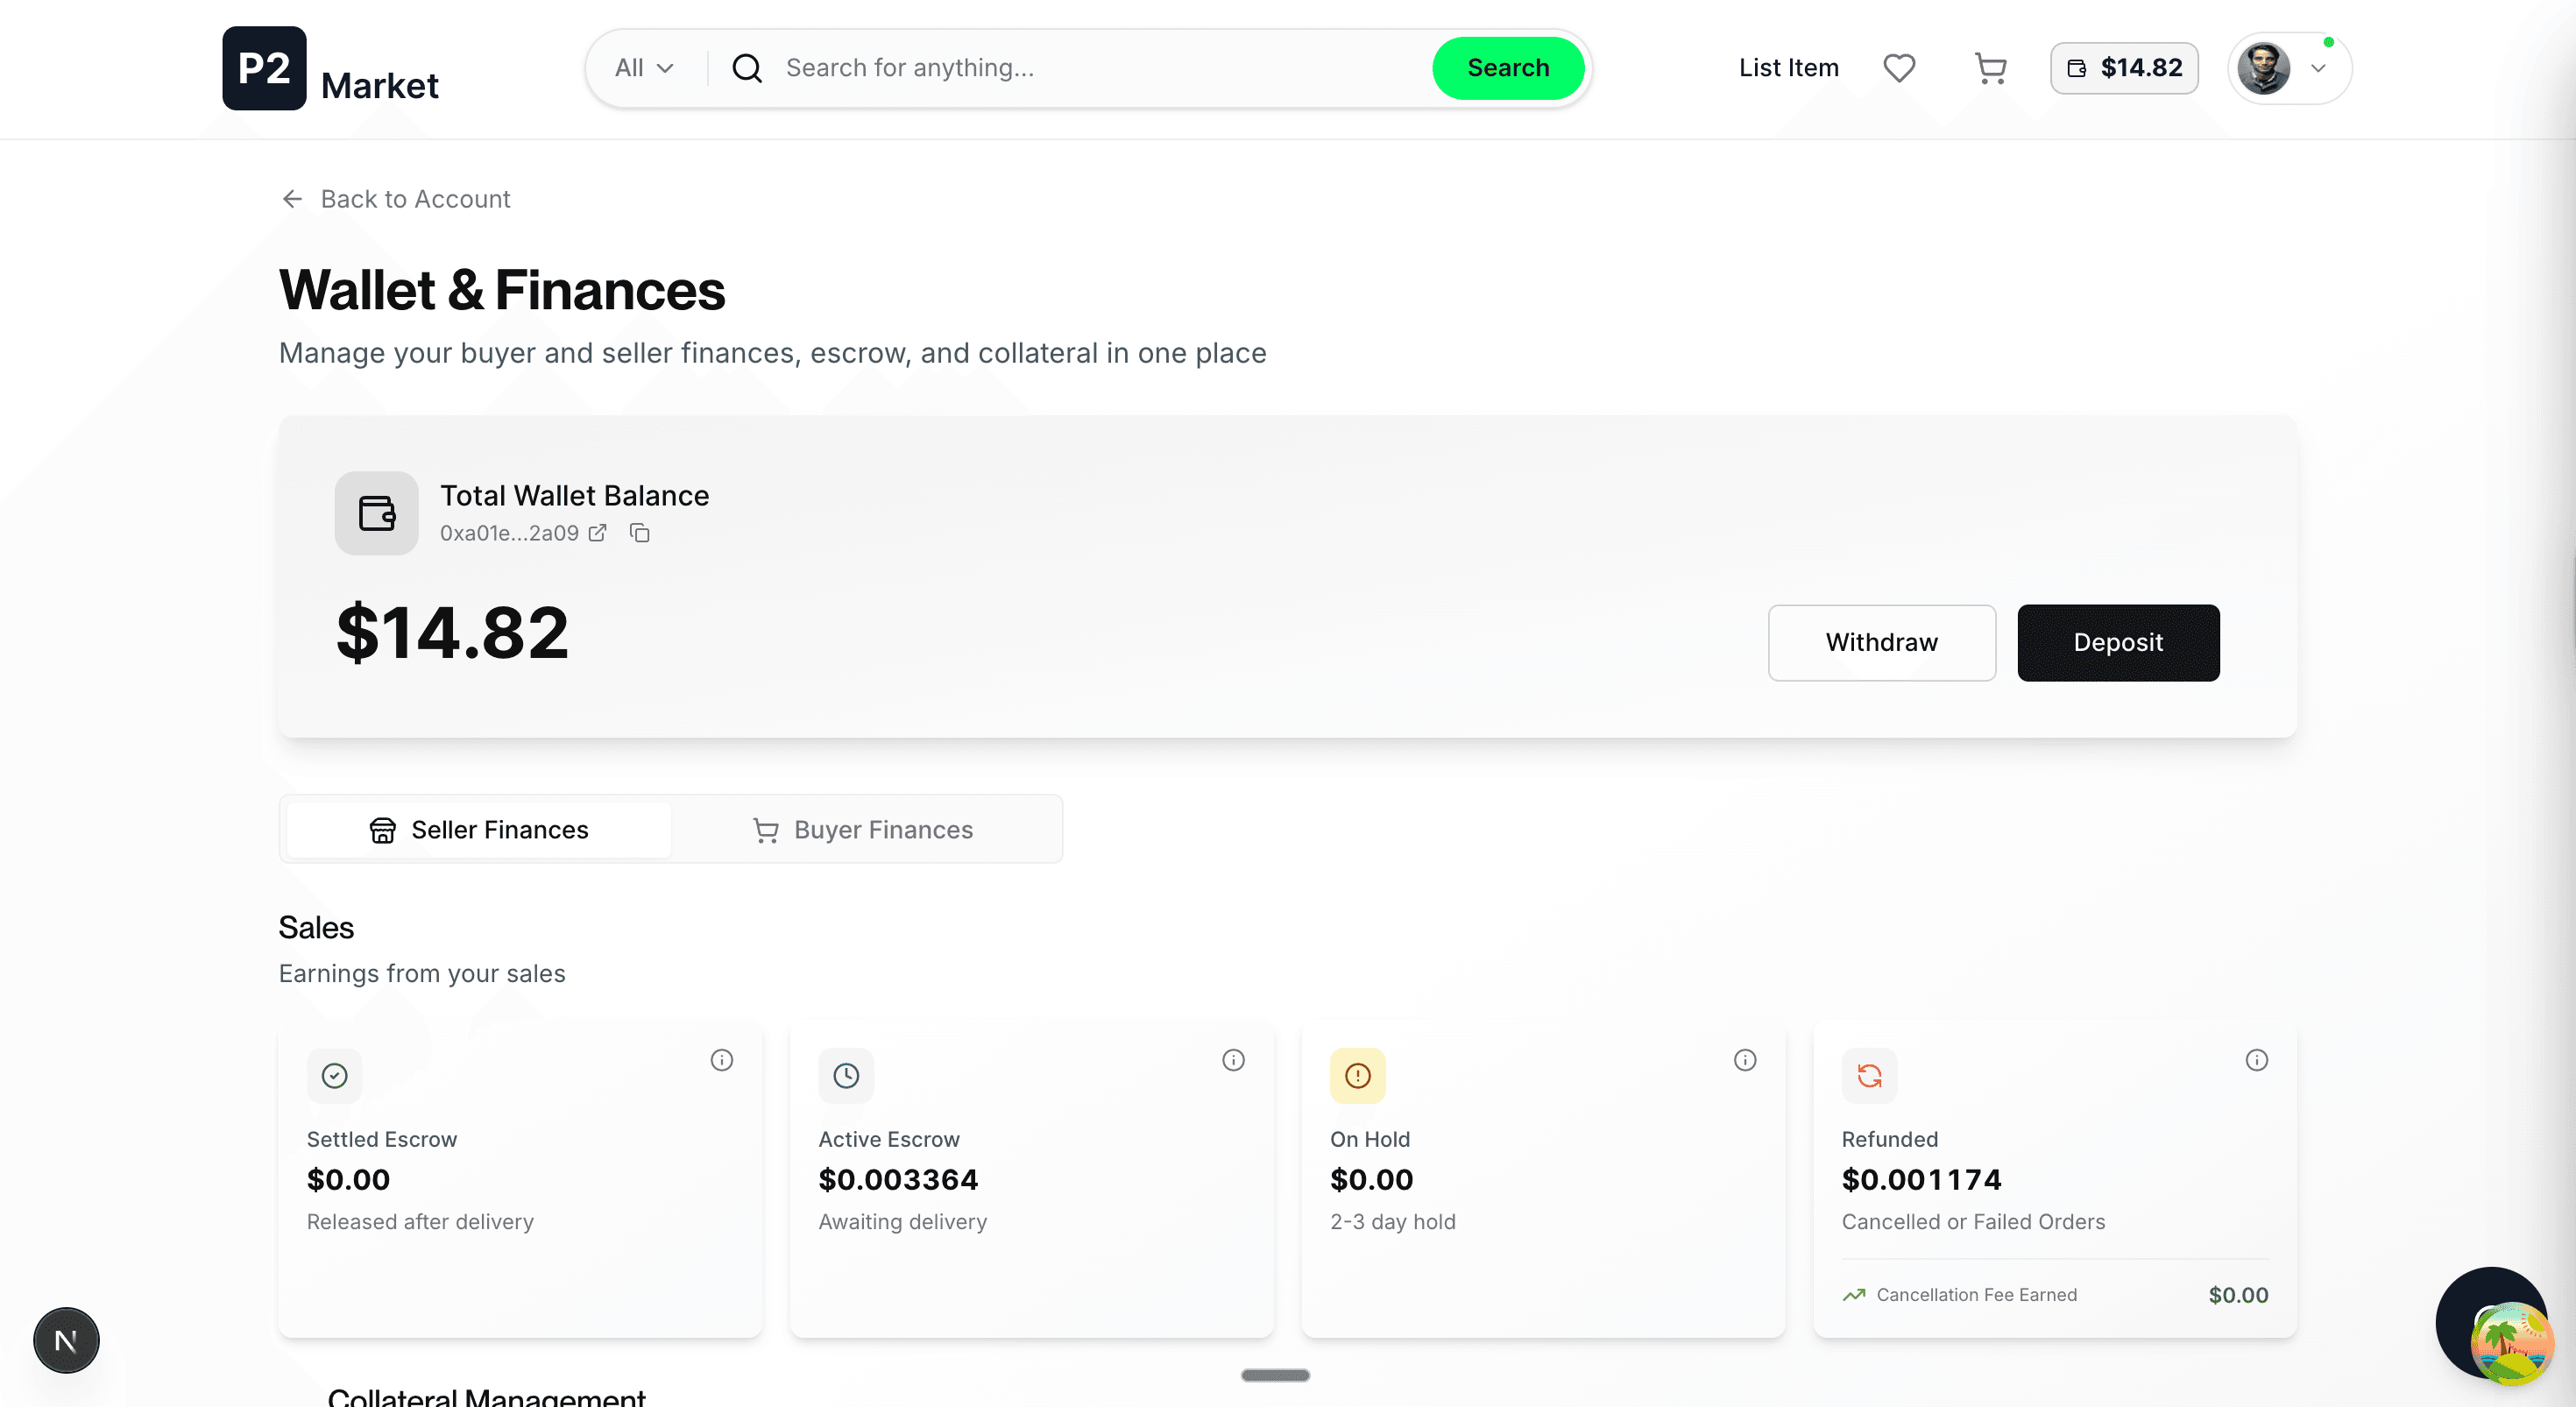The image size is (2576, 1407).
Task: Click the info icon on On Hold card
Action: (x=1746, y=1060)
